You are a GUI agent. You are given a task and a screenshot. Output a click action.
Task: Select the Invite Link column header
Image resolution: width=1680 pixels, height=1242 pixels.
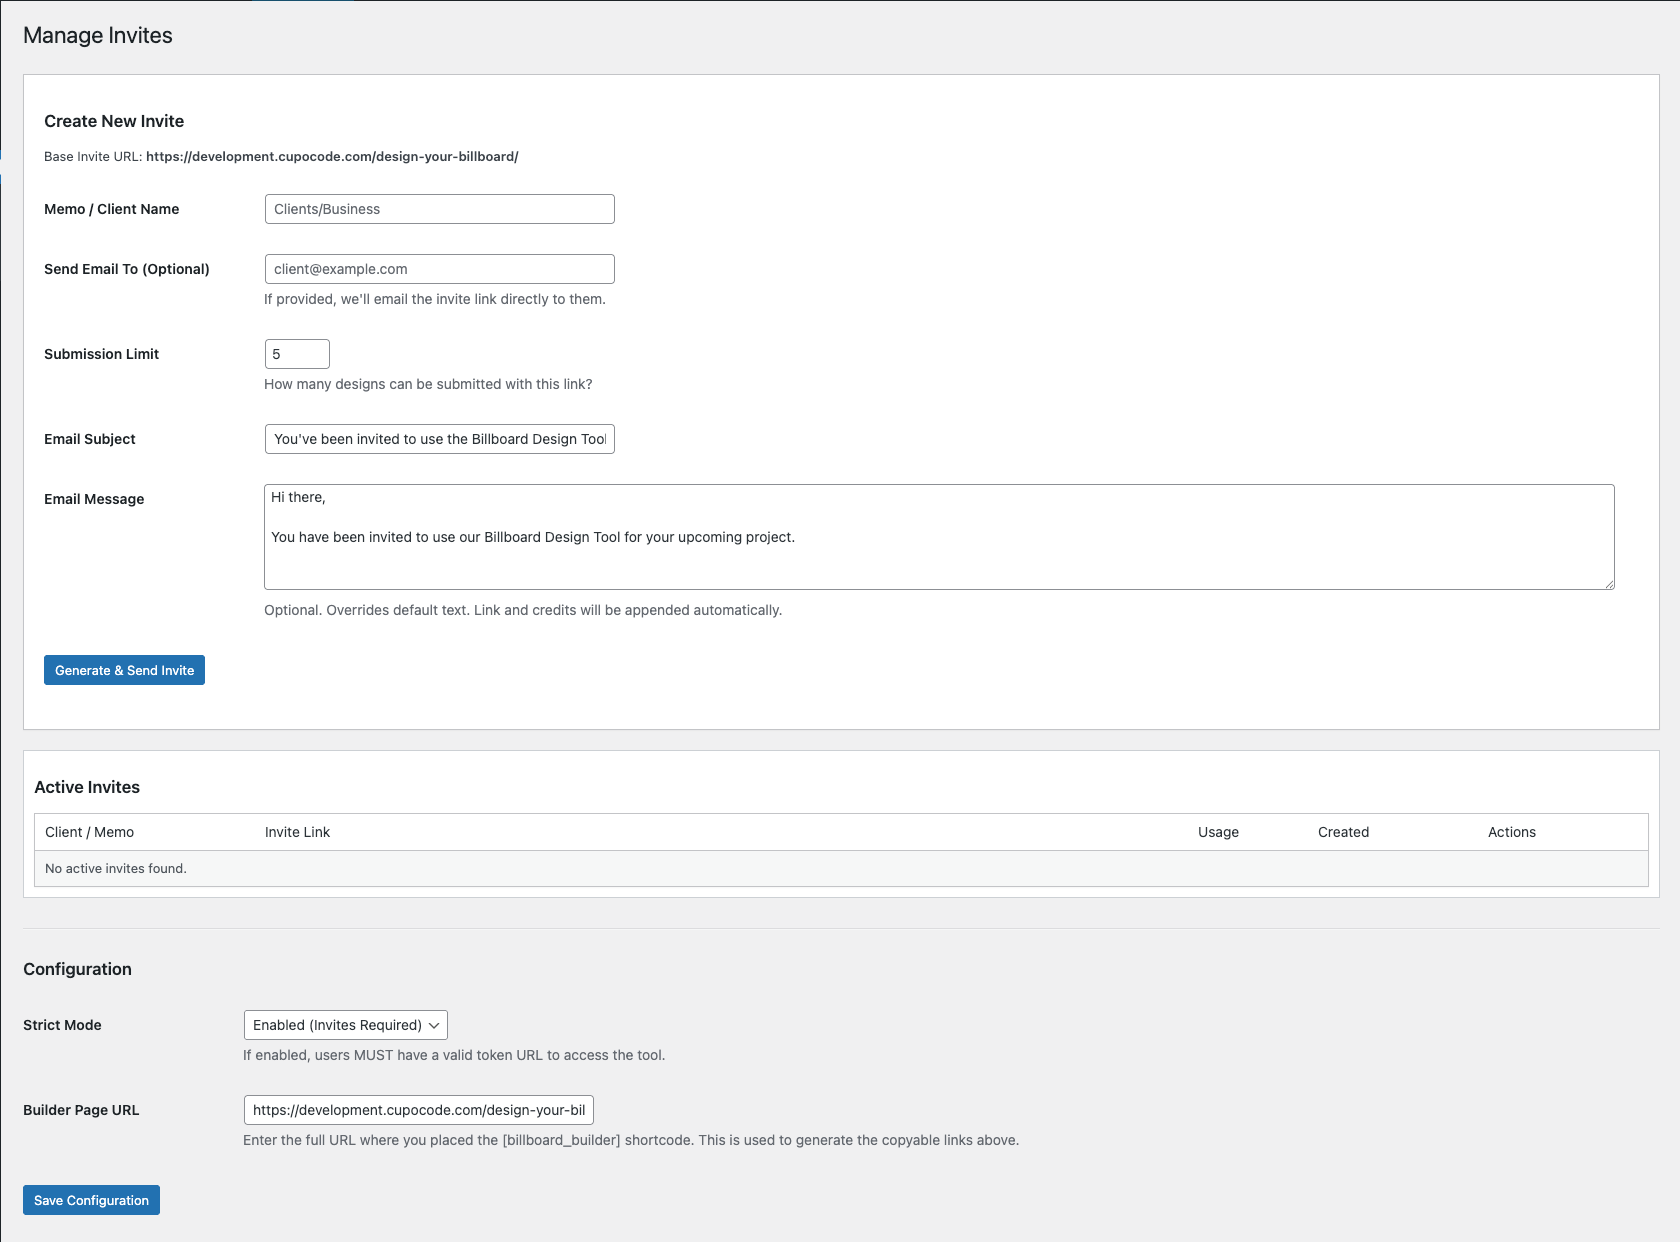point(297,832)
